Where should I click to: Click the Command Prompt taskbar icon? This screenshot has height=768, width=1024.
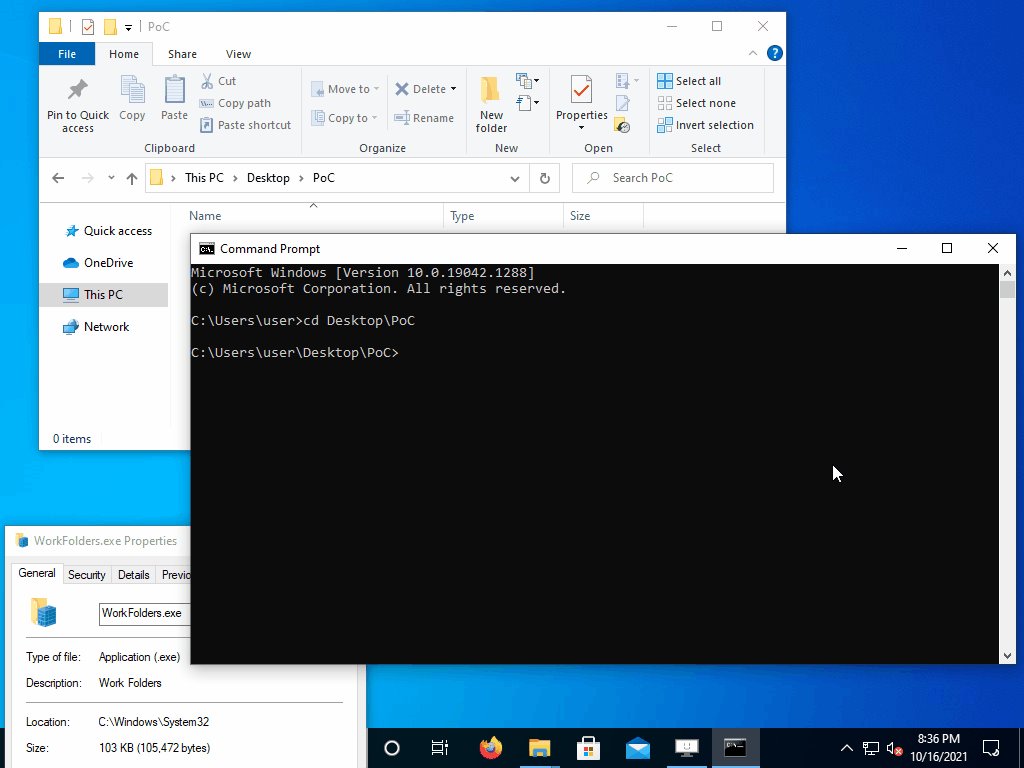(x=735, y=748)
